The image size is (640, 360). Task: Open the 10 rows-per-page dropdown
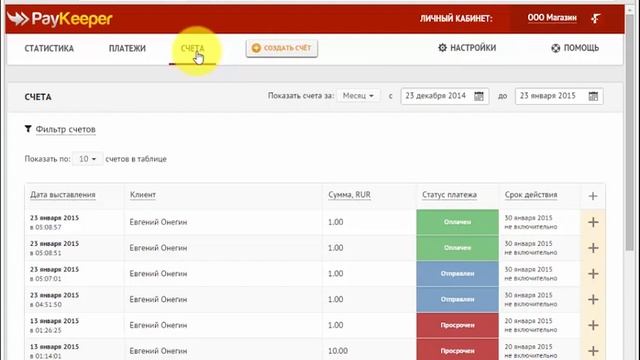pos(87,159)
